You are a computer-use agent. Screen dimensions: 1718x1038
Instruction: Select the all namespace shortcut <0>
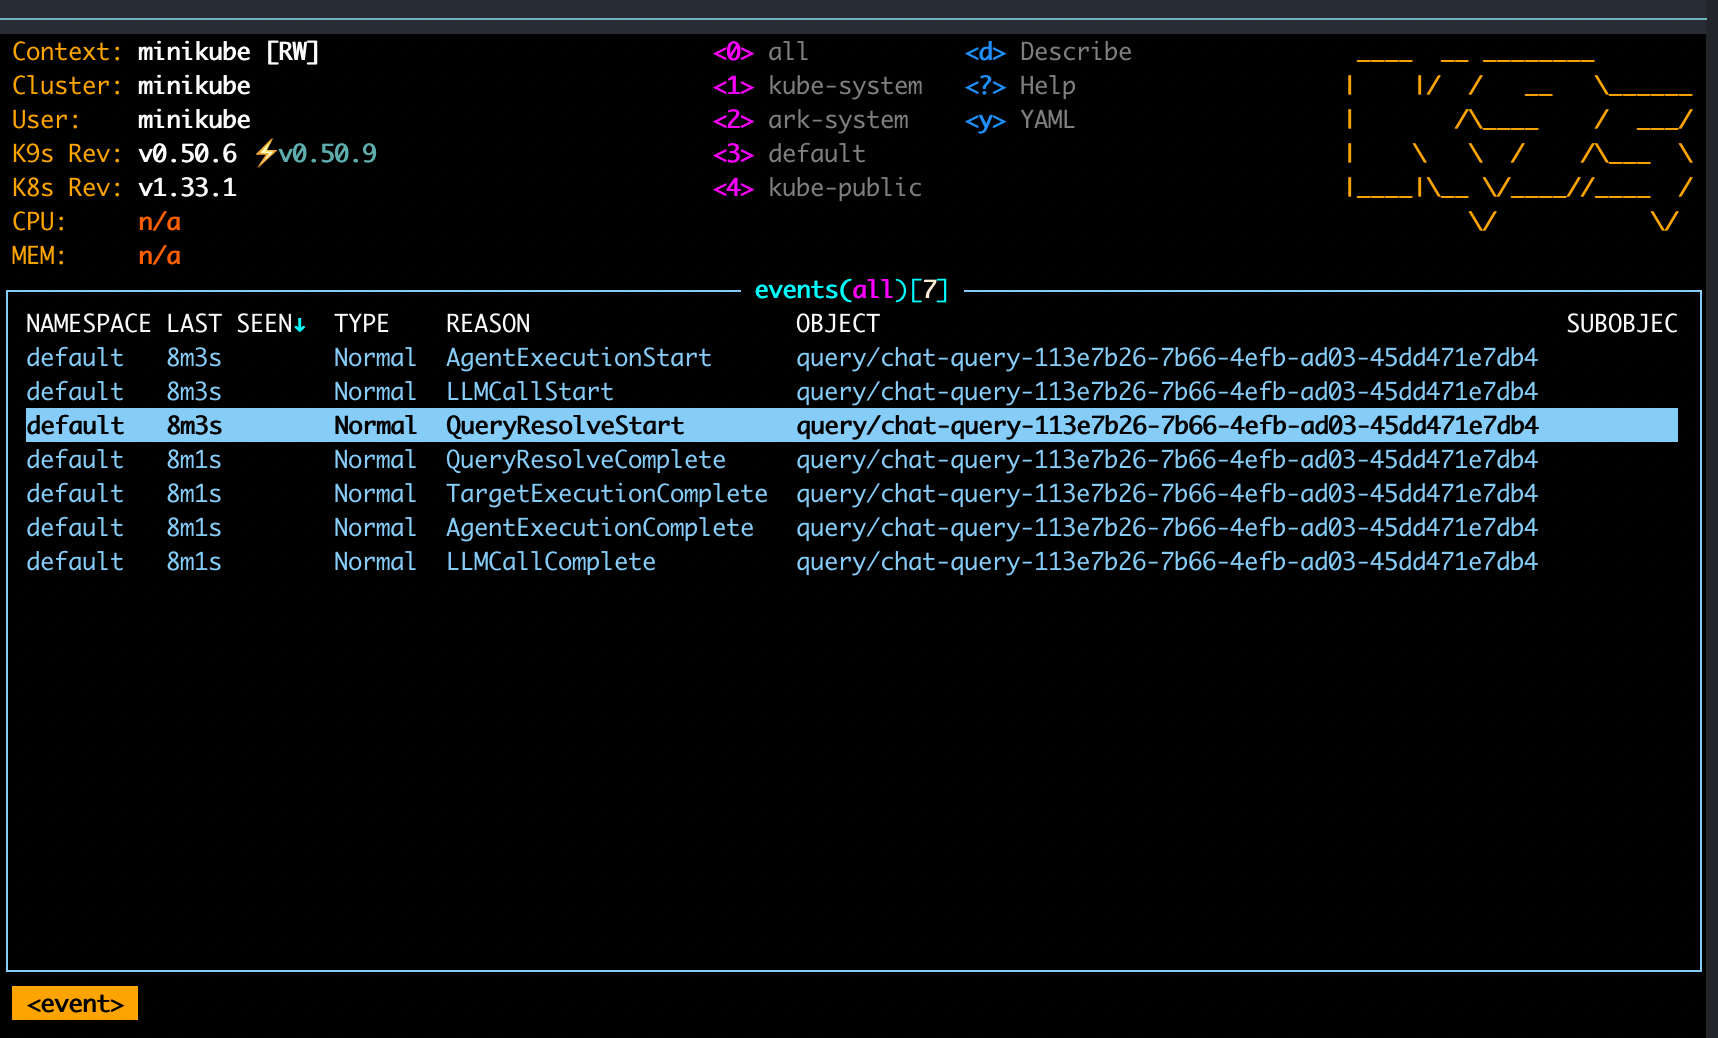click(760, 52)
